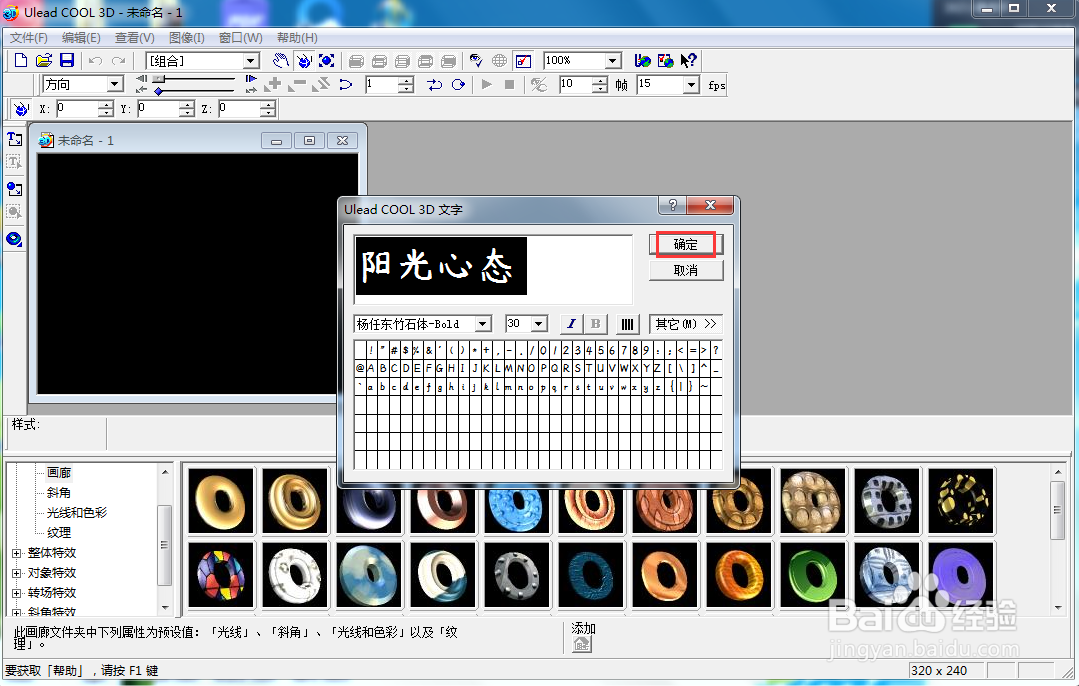Expand the 对象特效 tree node
1079x686 pixels.
point(17,573)
